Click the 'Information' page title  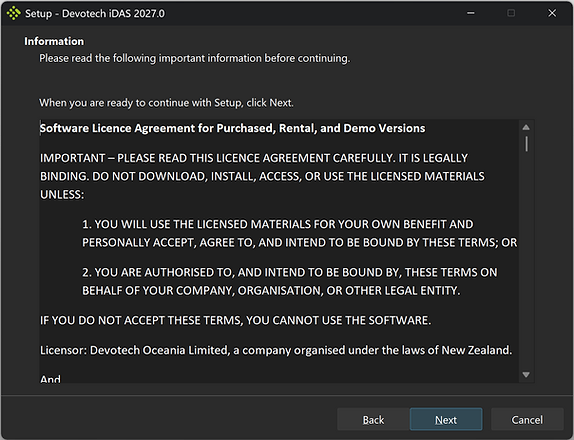[x=54, y=41]
